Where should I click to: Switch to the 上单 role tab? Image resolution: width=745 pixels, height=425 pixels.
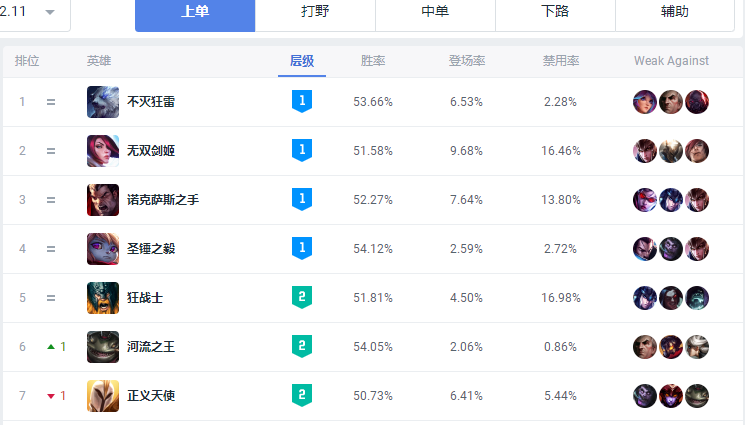(195, 13)
